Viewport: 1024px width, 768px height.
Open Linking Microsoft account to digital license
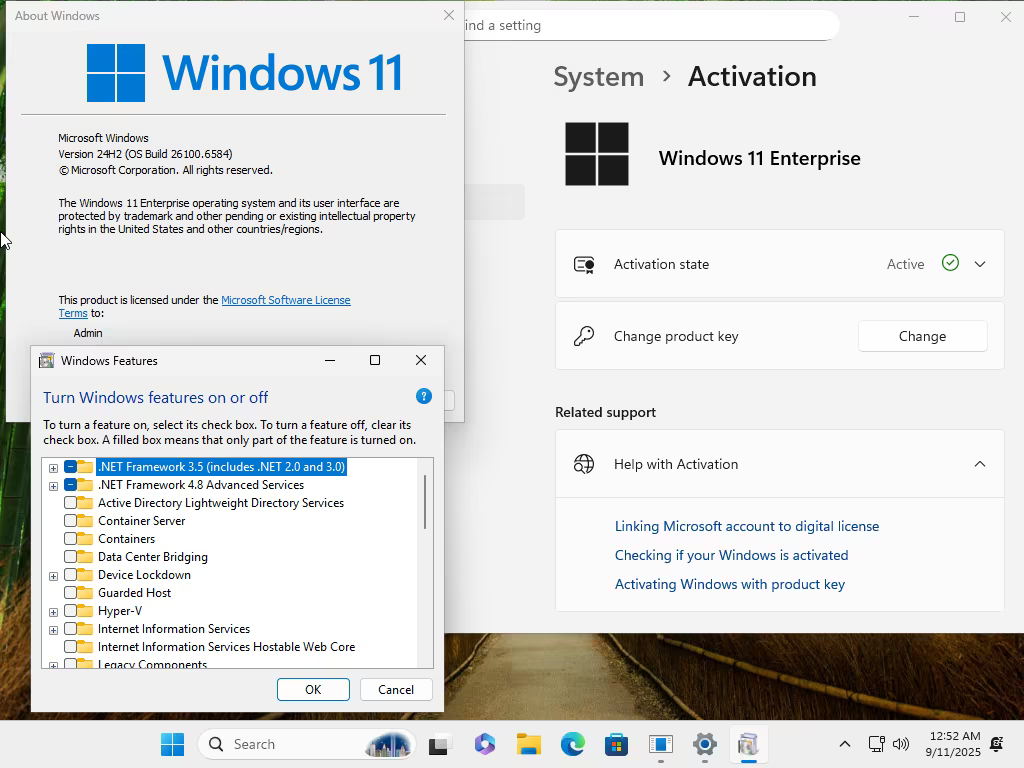[746, 526]
